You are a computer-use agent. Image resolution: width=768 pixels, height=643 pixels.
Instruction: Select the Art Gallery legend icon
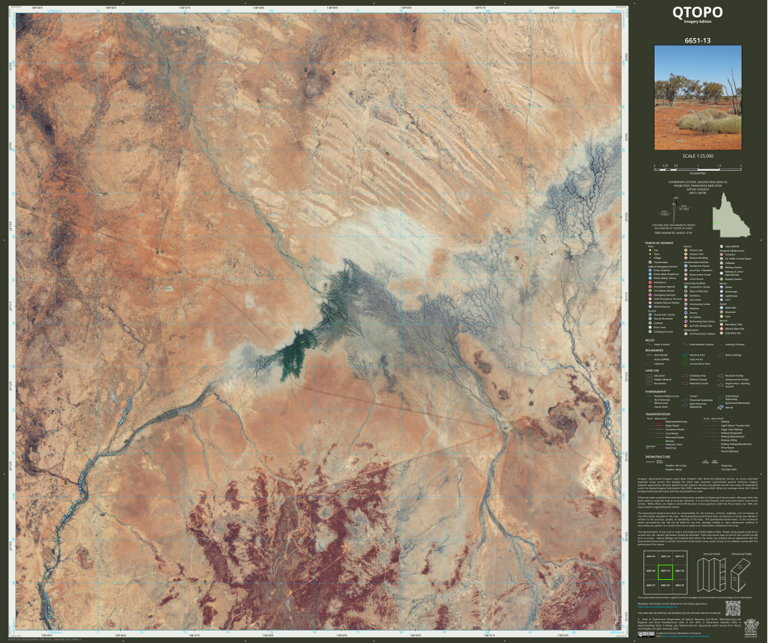point(686,317)
